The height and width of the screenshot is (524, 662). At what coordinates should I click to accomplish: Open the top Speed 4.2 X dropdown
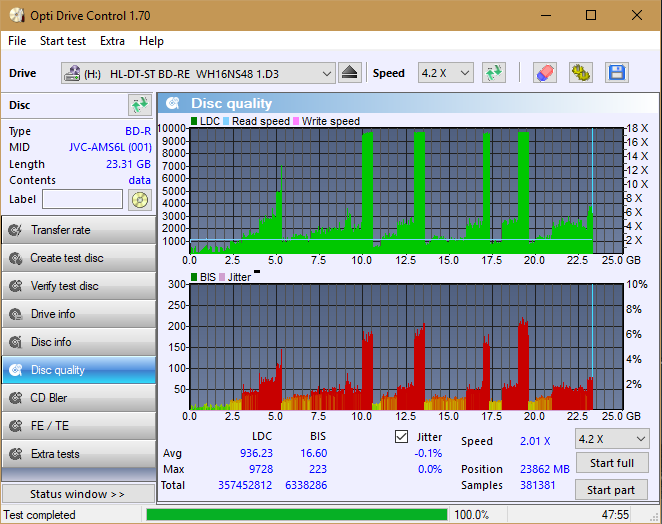(x=445, y=73)
